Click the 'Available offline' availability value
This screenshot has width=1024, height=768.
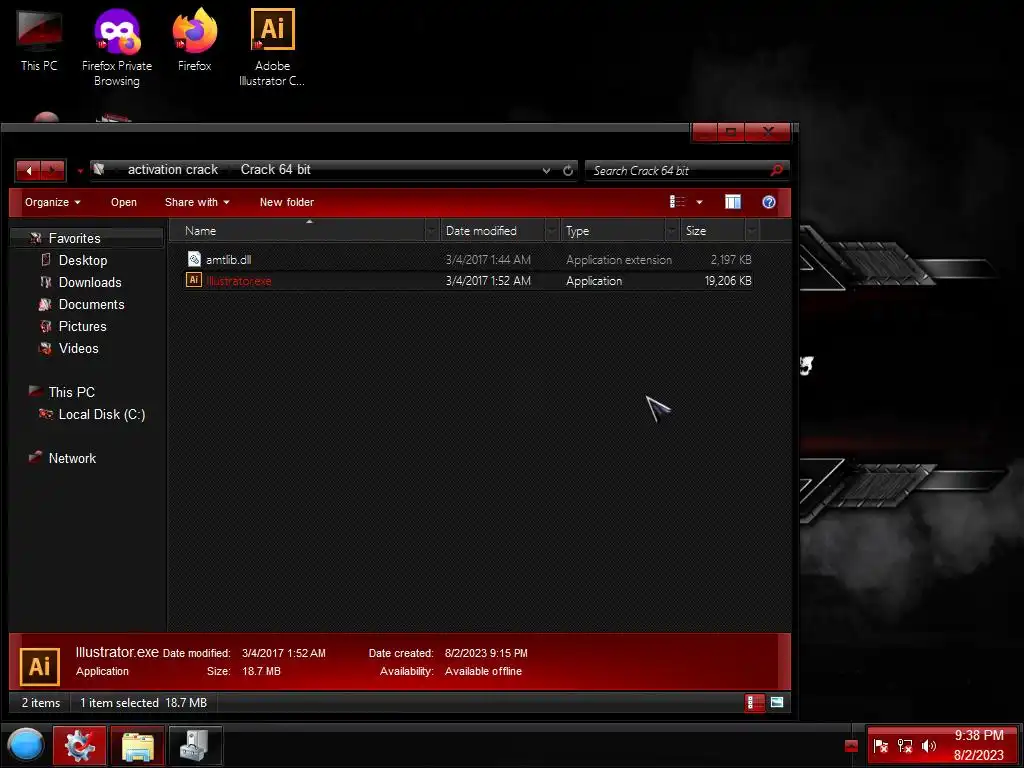tap(483, 671)
